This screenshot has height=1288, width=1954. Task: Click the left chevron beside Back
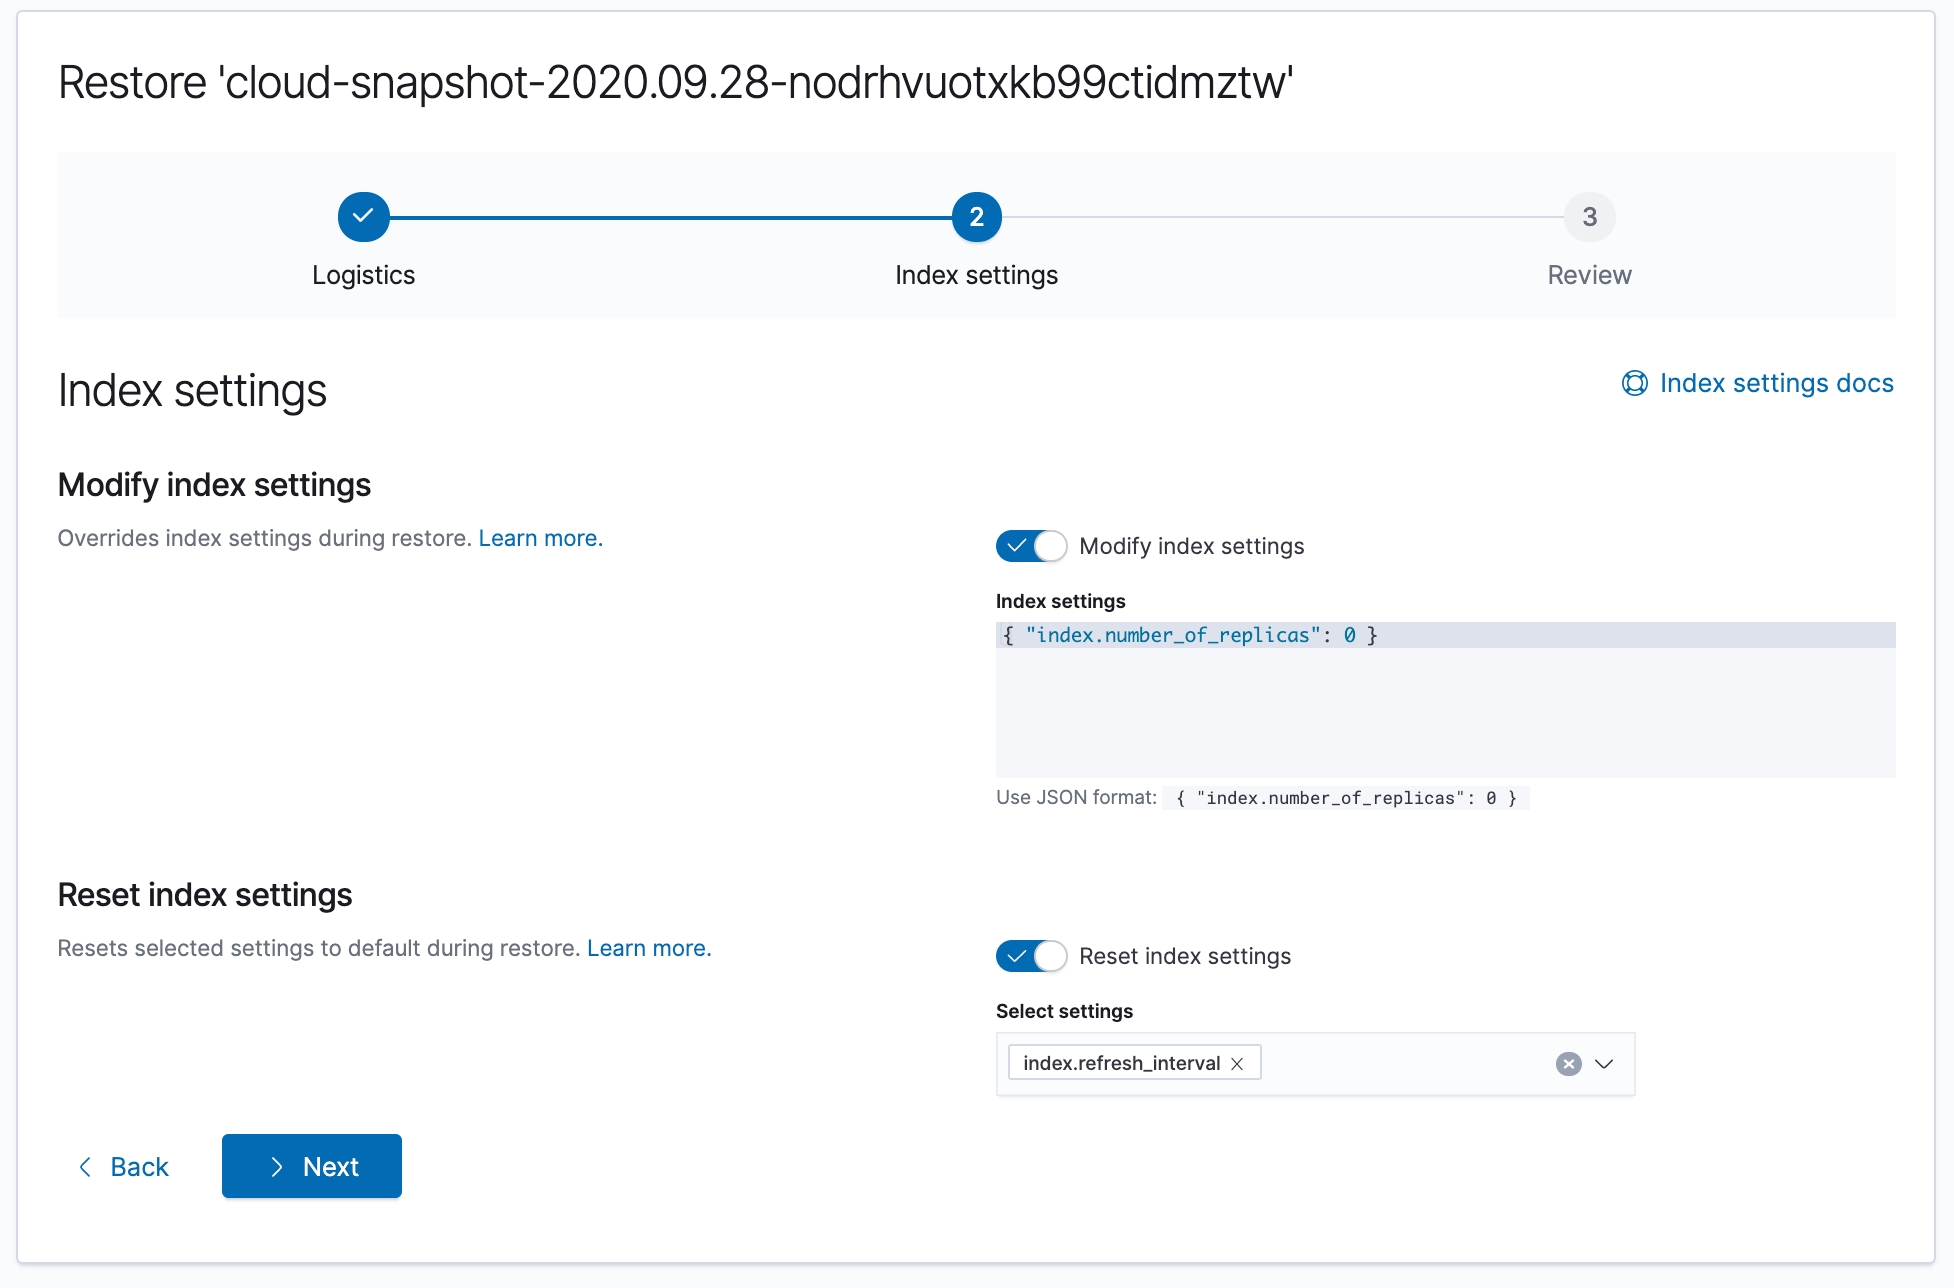[x=86, y=1167]
